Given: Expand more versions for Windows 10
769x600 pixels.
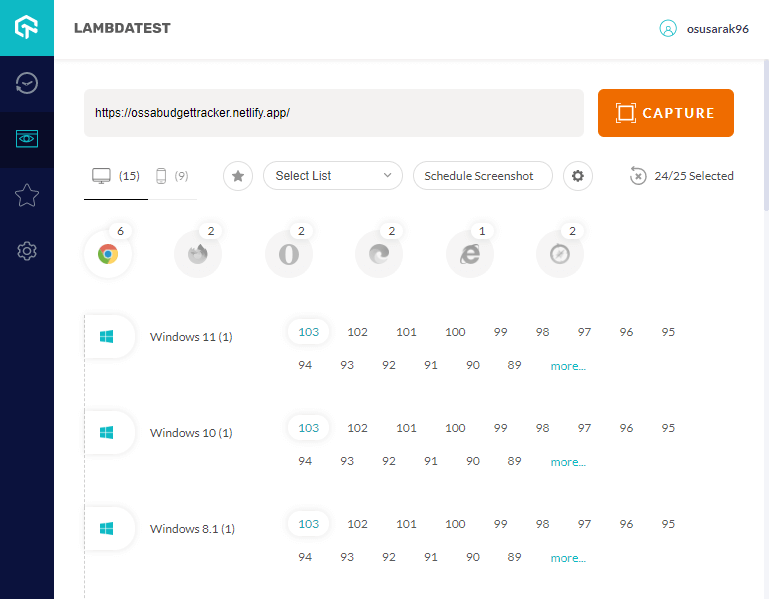Looking at the screenshot, I should [568, 462].
